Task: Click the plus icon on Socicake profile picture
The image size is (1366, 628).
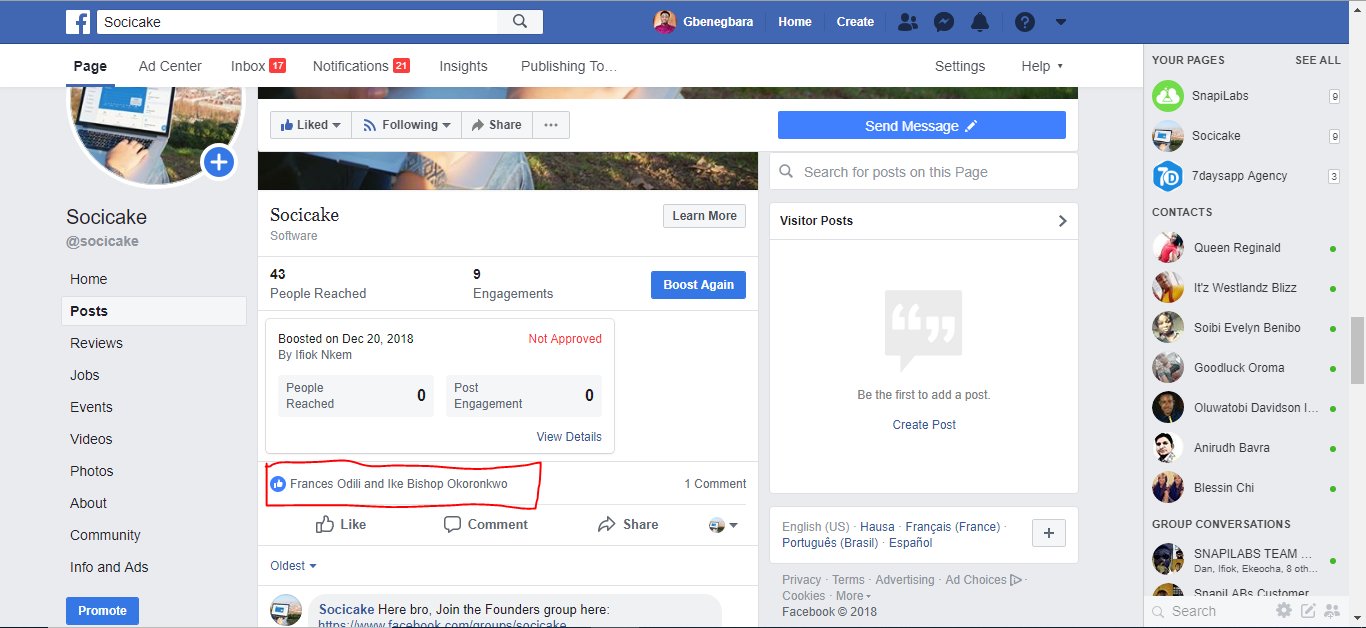Action: click(x=219, y=161)
